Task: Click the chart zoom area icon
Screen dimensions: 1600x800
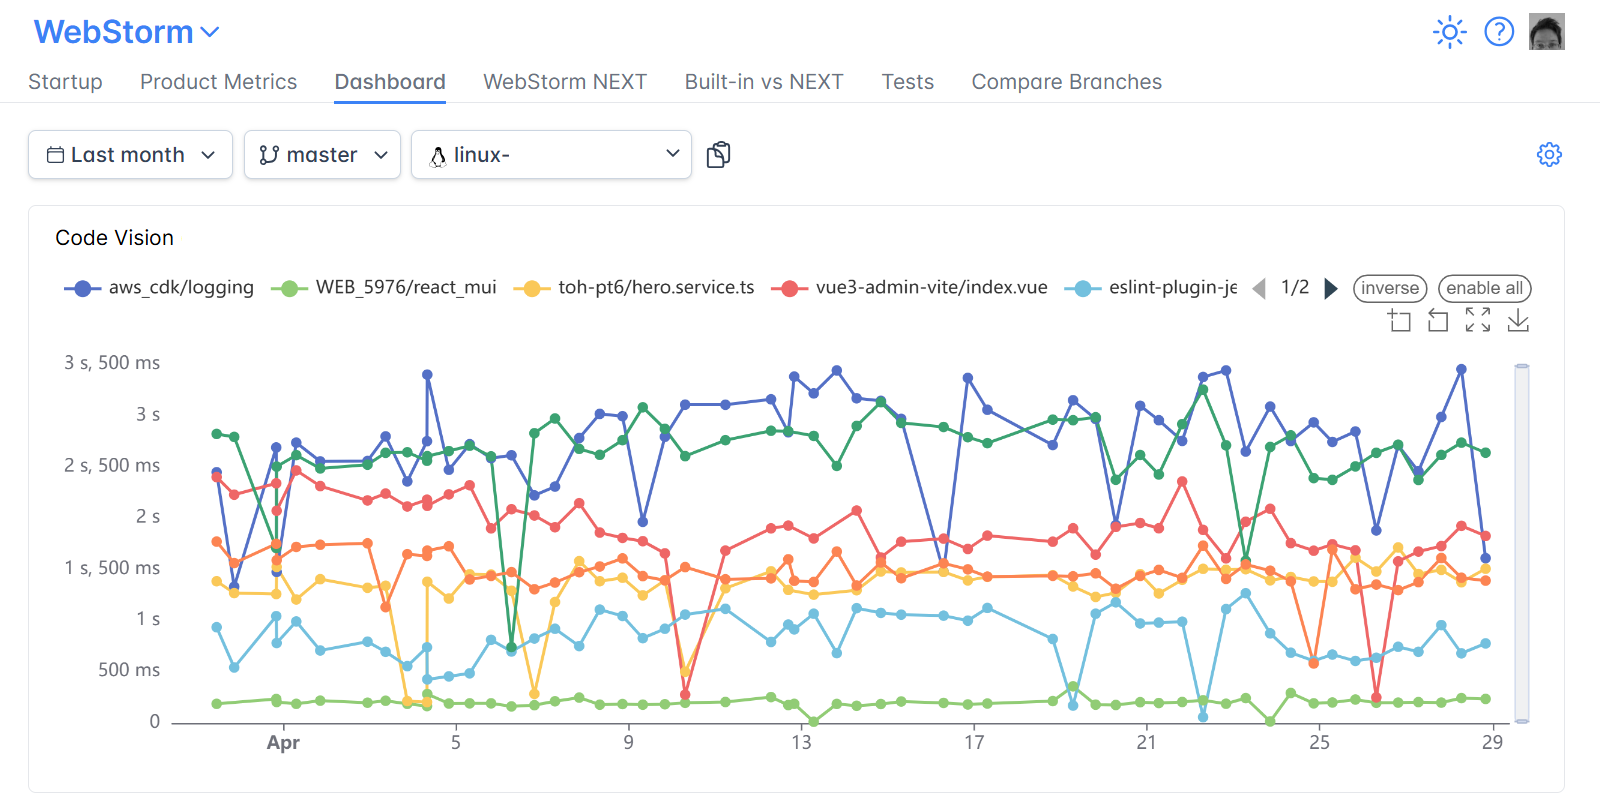Action: tap(1399, 320)
